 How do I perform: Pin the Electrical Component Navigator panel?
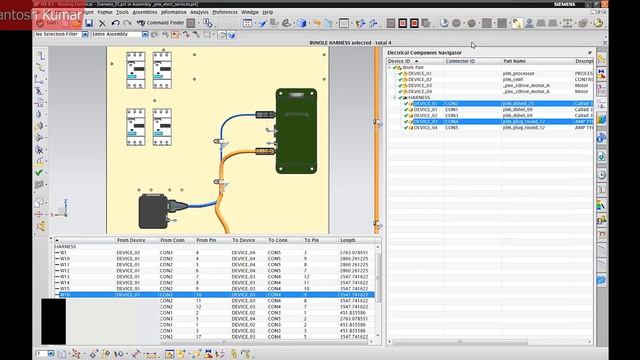click(590, 53)
